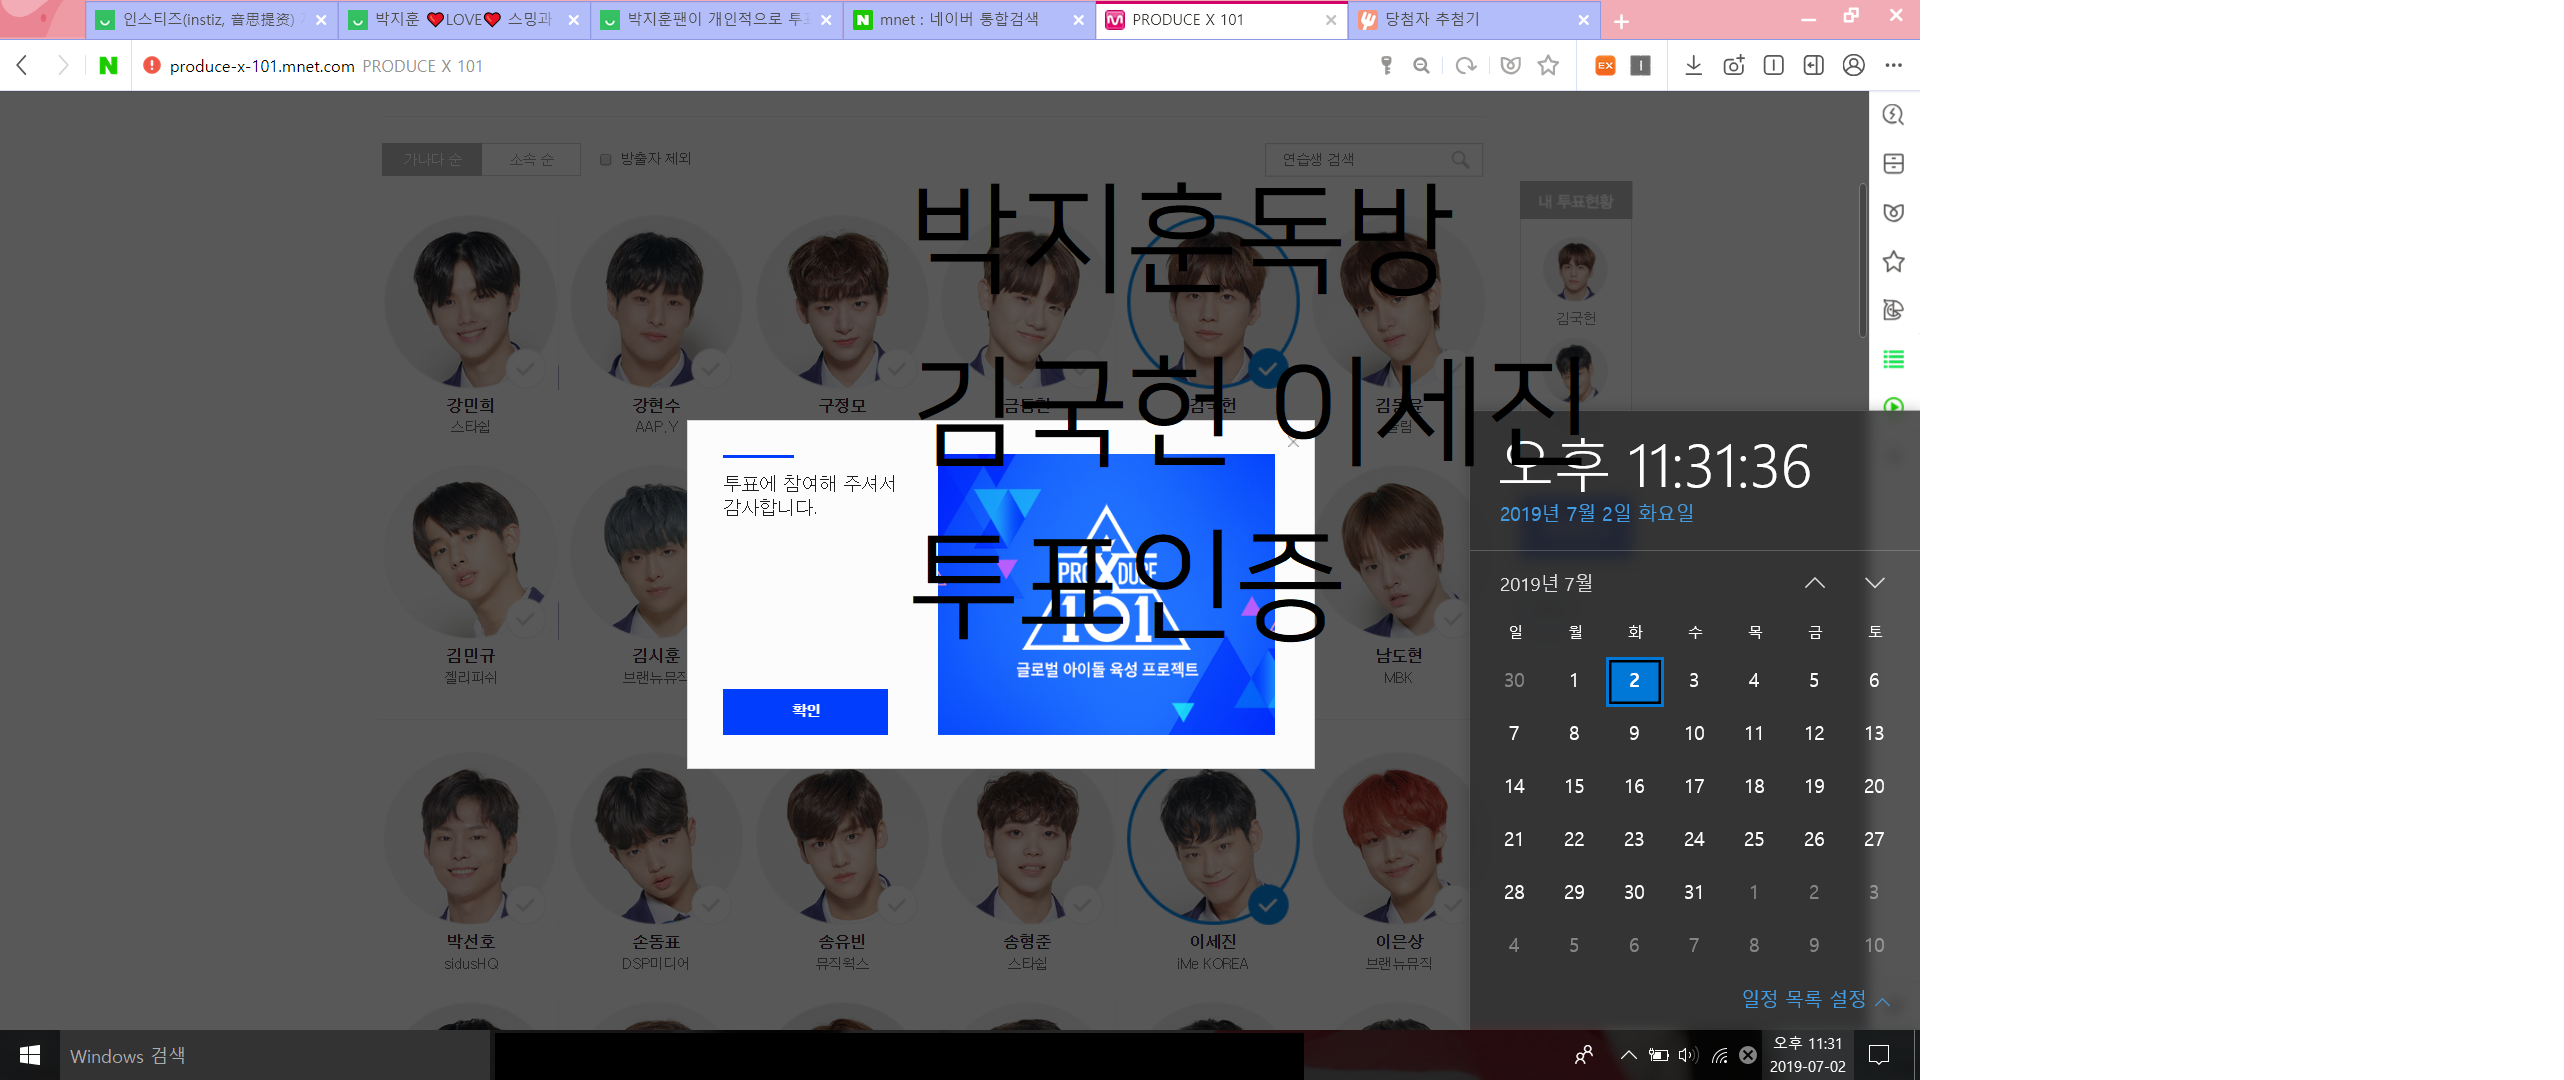
Task: Open the sidebar search lightning icon
Action: click(x=1893, y=115)
